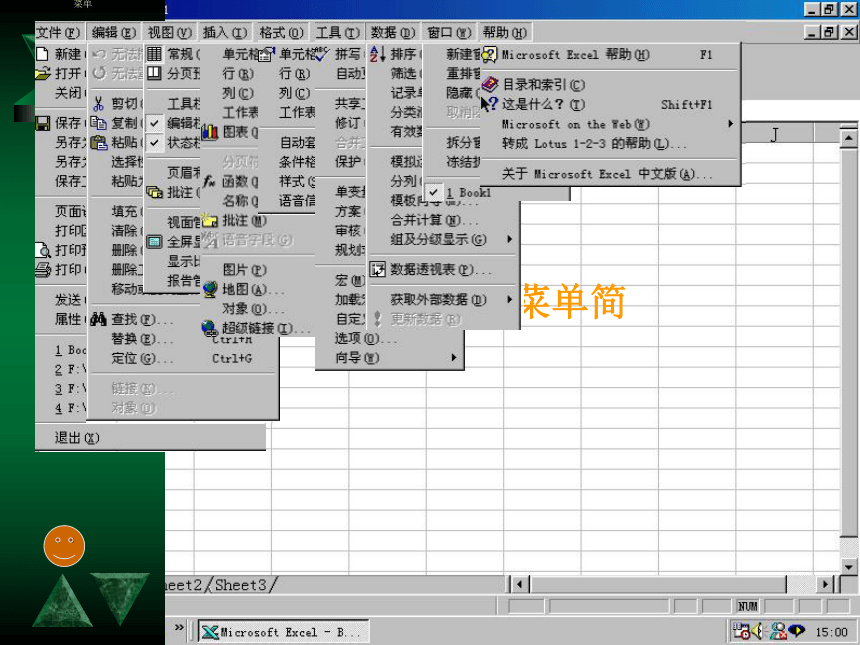Screen dimensions: 860x645
Task: Open the 编辑(E) menu
Action: click(114, 33)
